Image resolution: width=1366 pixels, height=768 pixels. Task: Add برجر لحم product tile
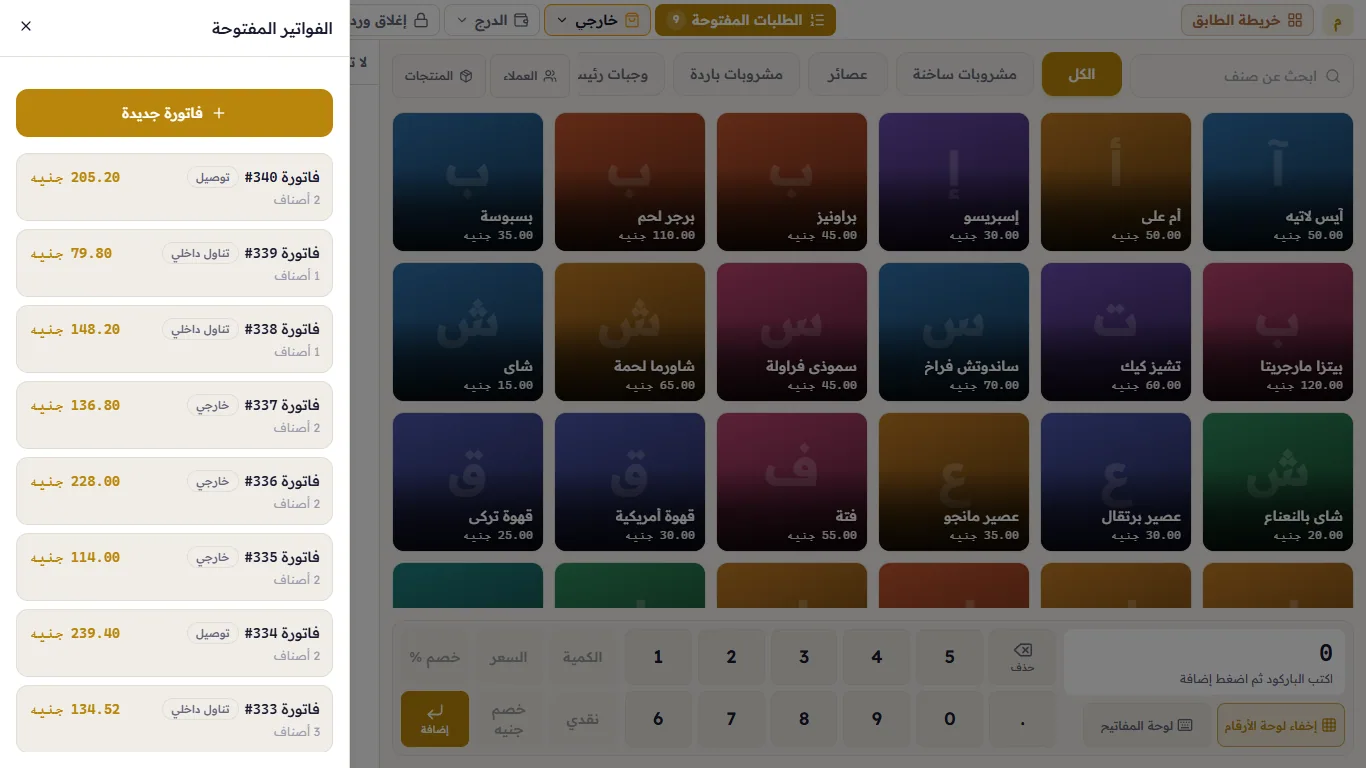[630, 182]
